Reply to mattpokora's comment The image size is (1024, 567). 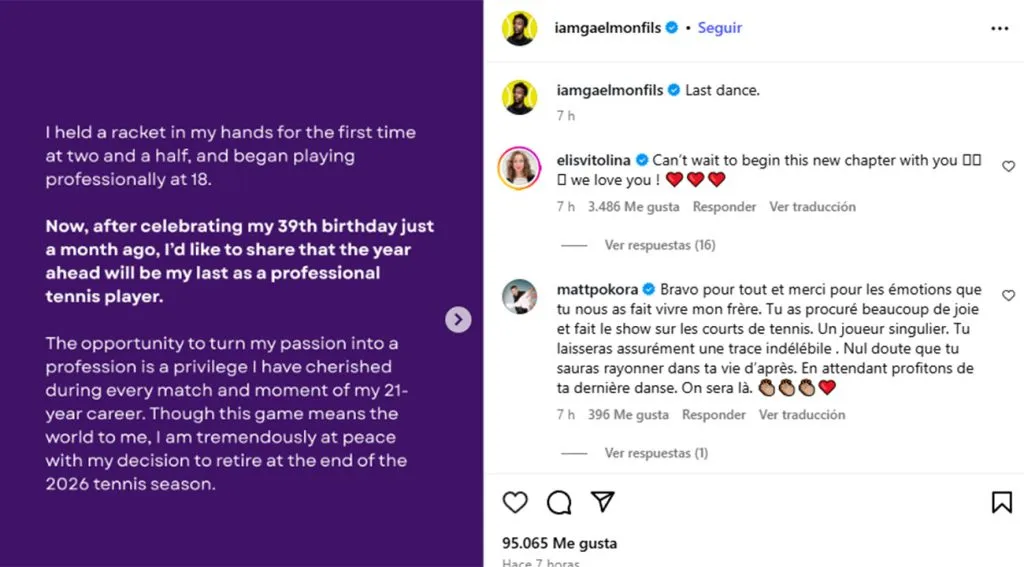tap(714, 415)
